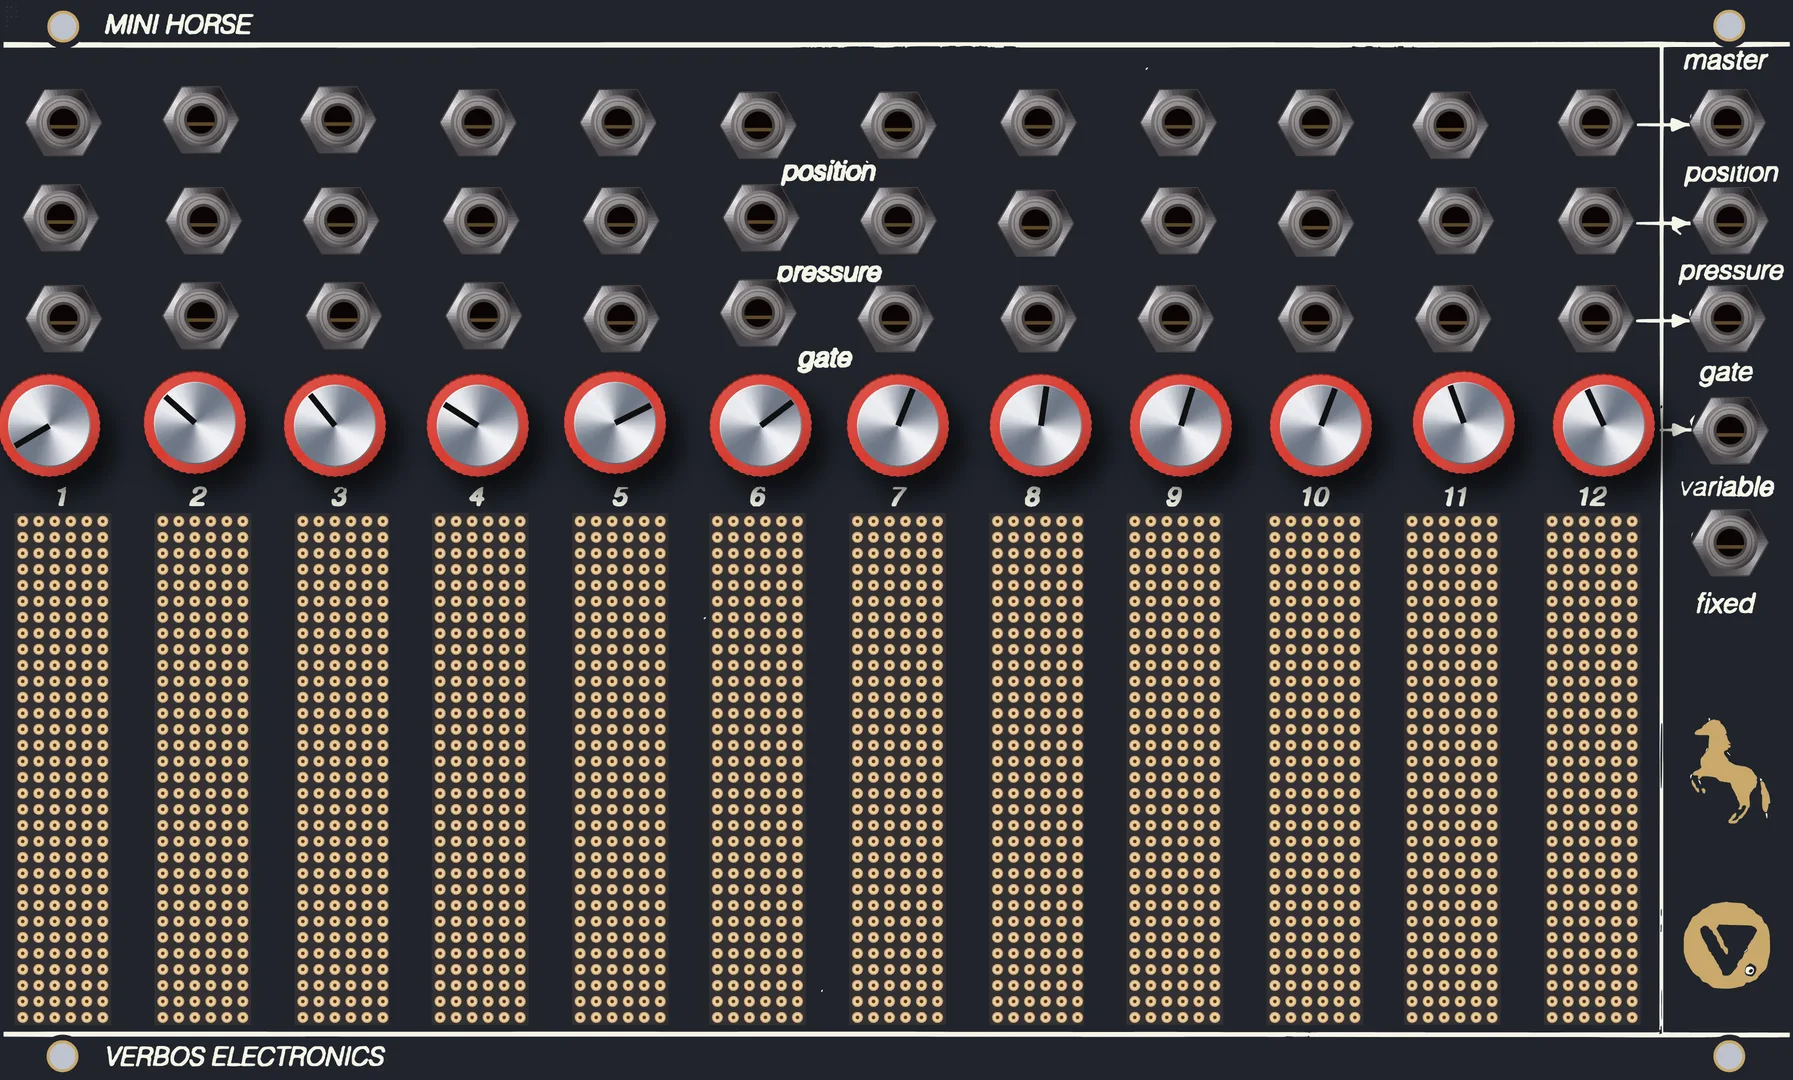The width and height of the screenshot is (1793, 1080).
Task: Adjust the red knob numbered 9
Action: [1181, 426]
